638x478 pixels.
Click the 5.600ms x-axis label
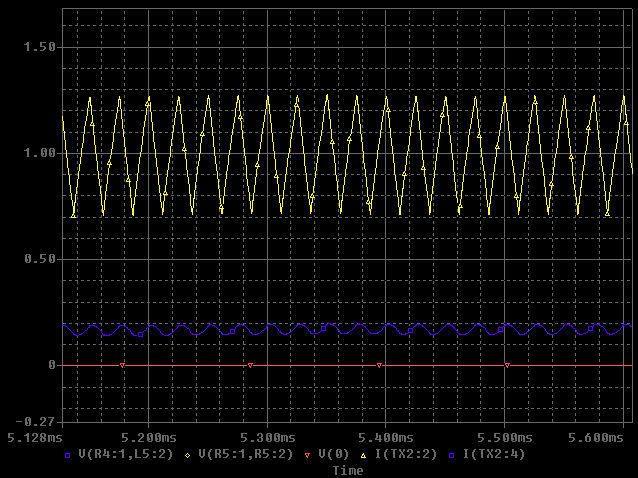pos(596,438)
